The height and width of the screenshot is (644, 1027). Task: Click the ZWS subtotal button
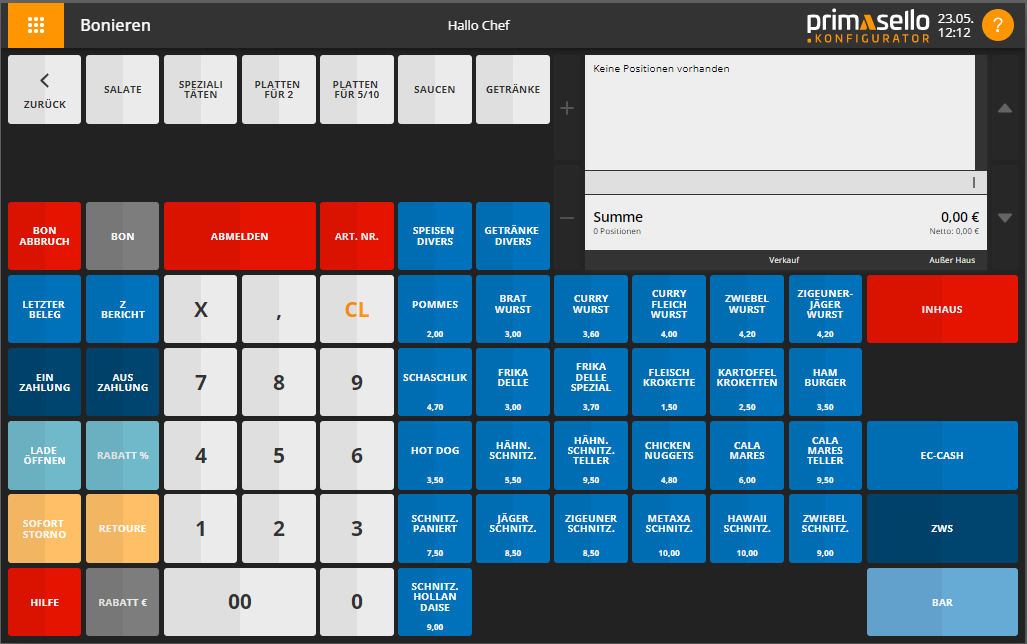pyautogui.click(x=942, y=528)
